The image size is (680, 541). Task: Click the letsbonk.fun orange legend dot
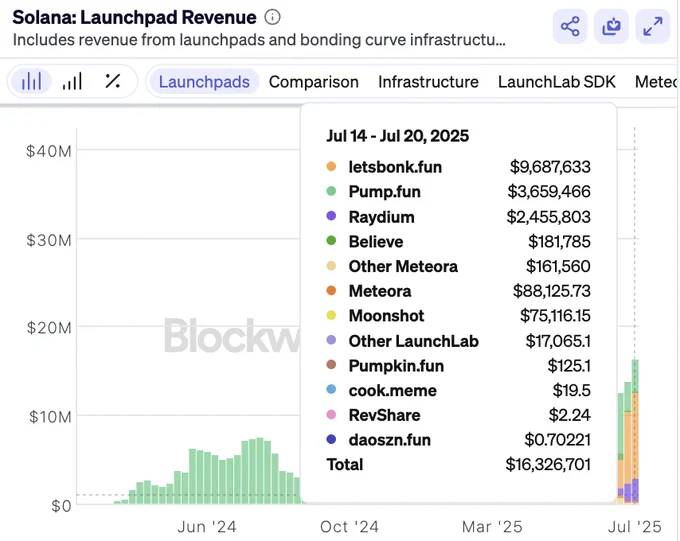pyautogui.click(x=331, y=167)
